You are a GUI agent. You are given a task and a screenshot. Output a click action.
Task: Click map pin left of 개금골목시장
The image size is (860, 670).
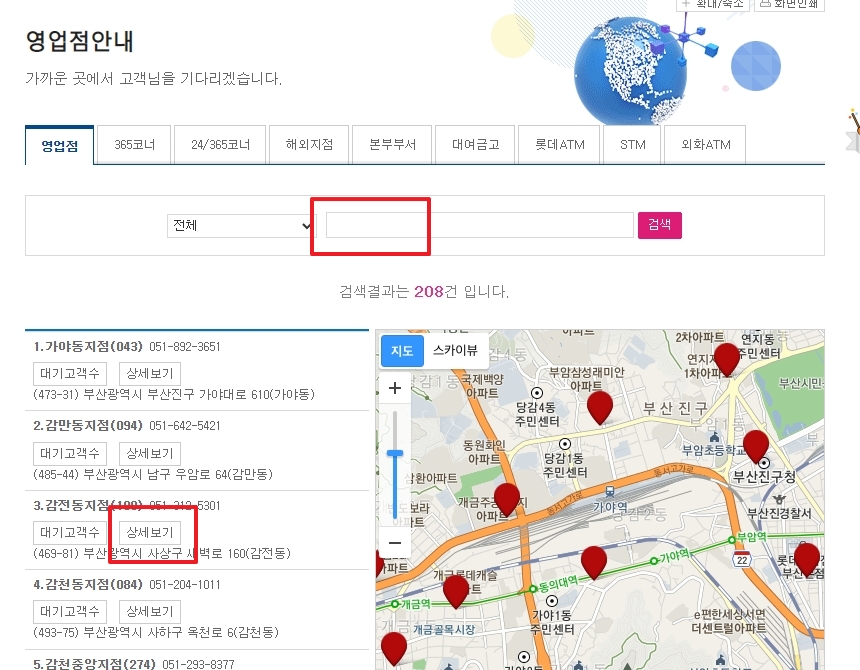click(x=394, y=649)
